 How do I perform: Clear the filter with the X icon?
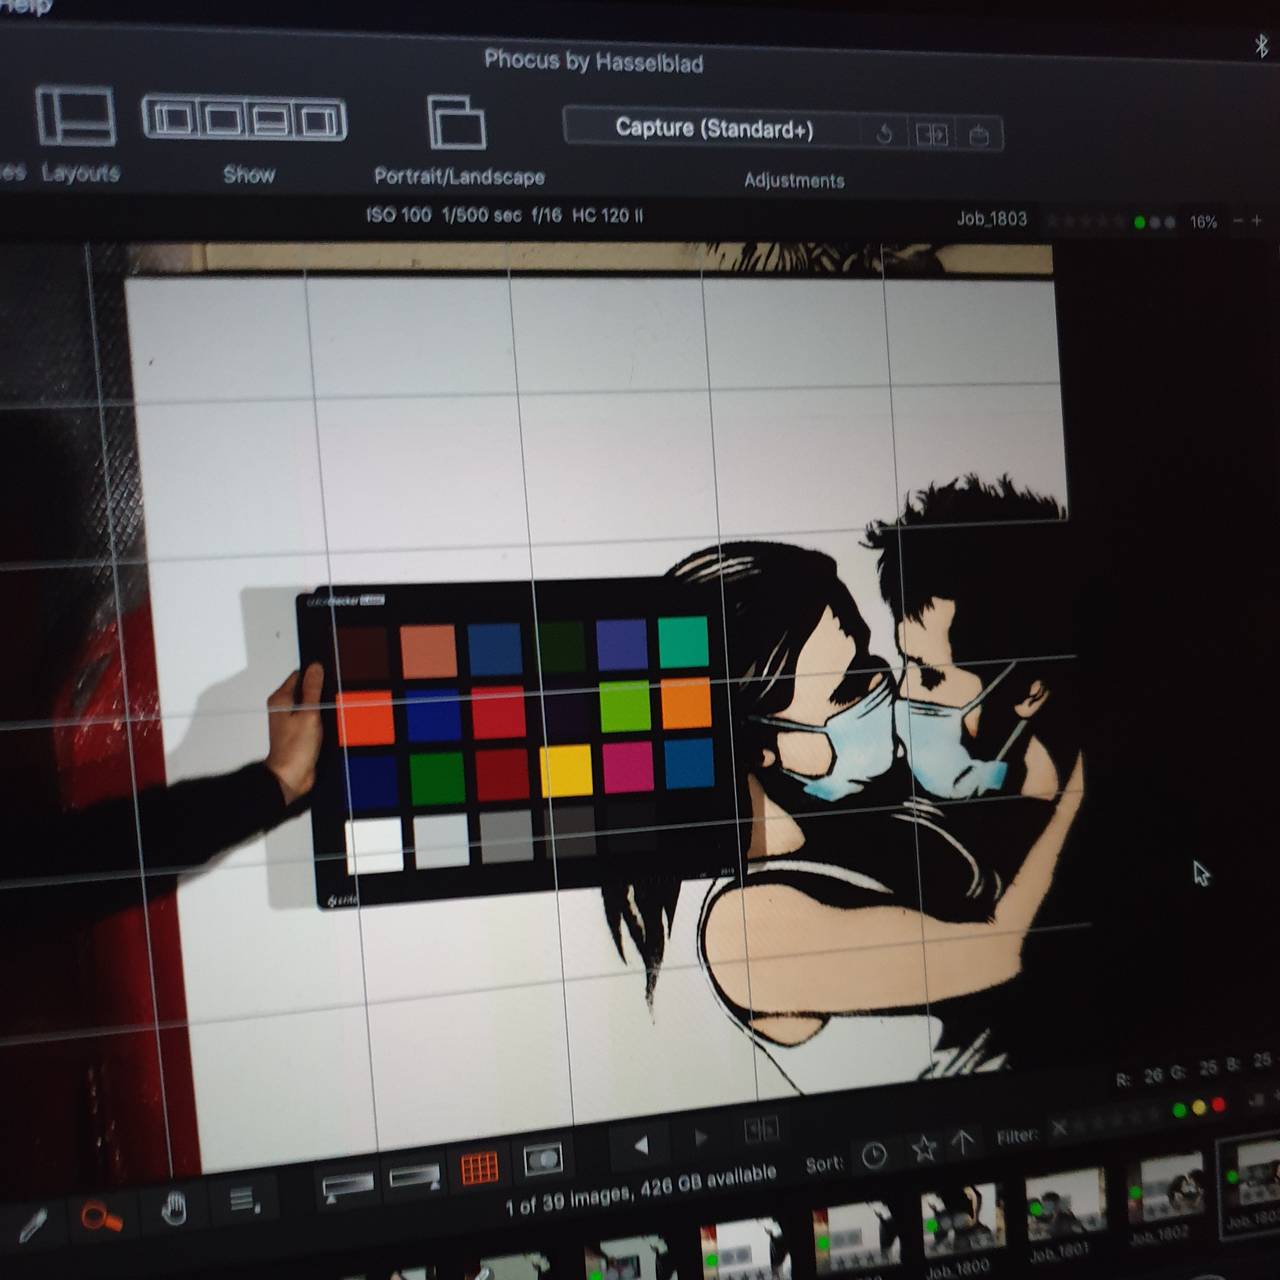(1059, 1129)
